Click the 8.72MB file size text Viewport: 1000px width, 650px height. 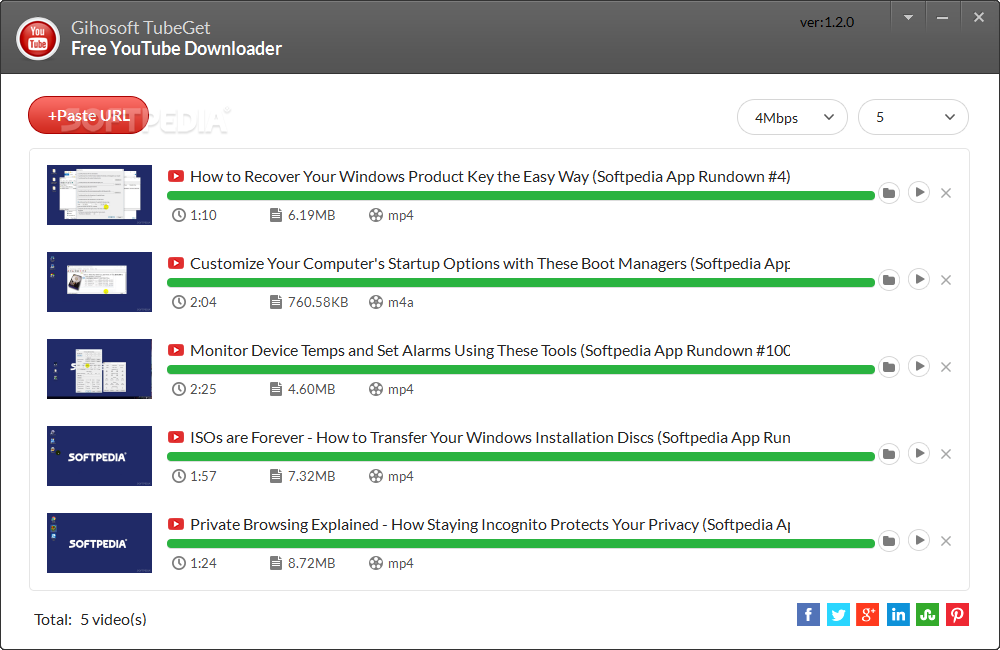click(x=311, y=563)
